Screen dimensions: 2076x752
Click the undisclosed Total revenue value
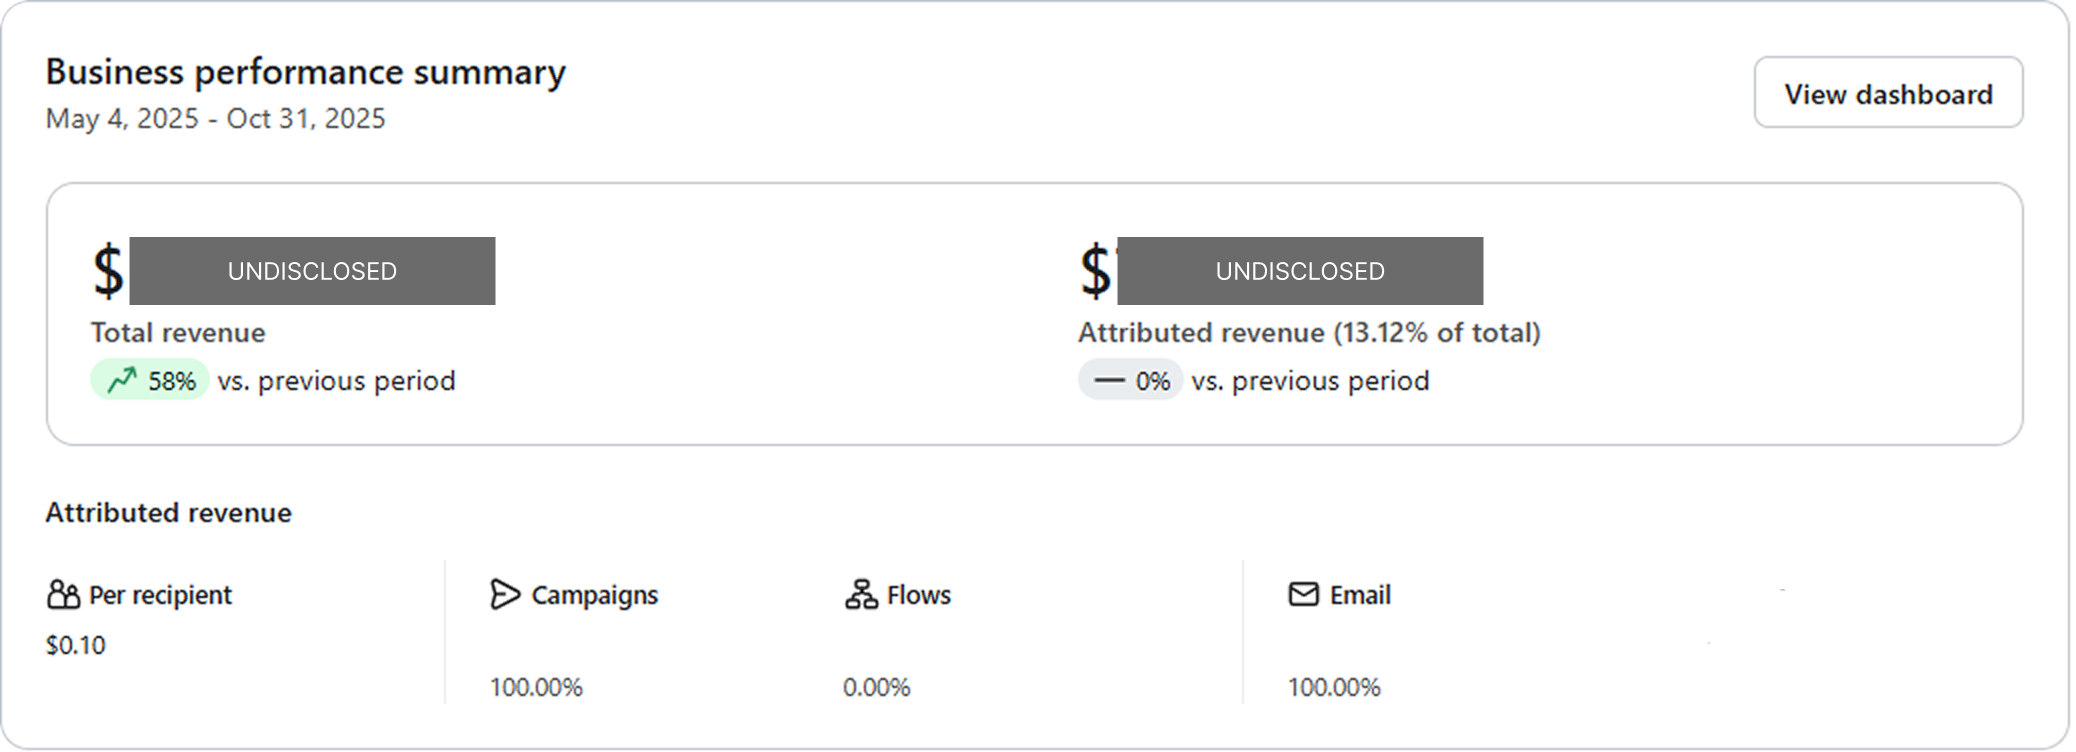click(x=312, y=271)
